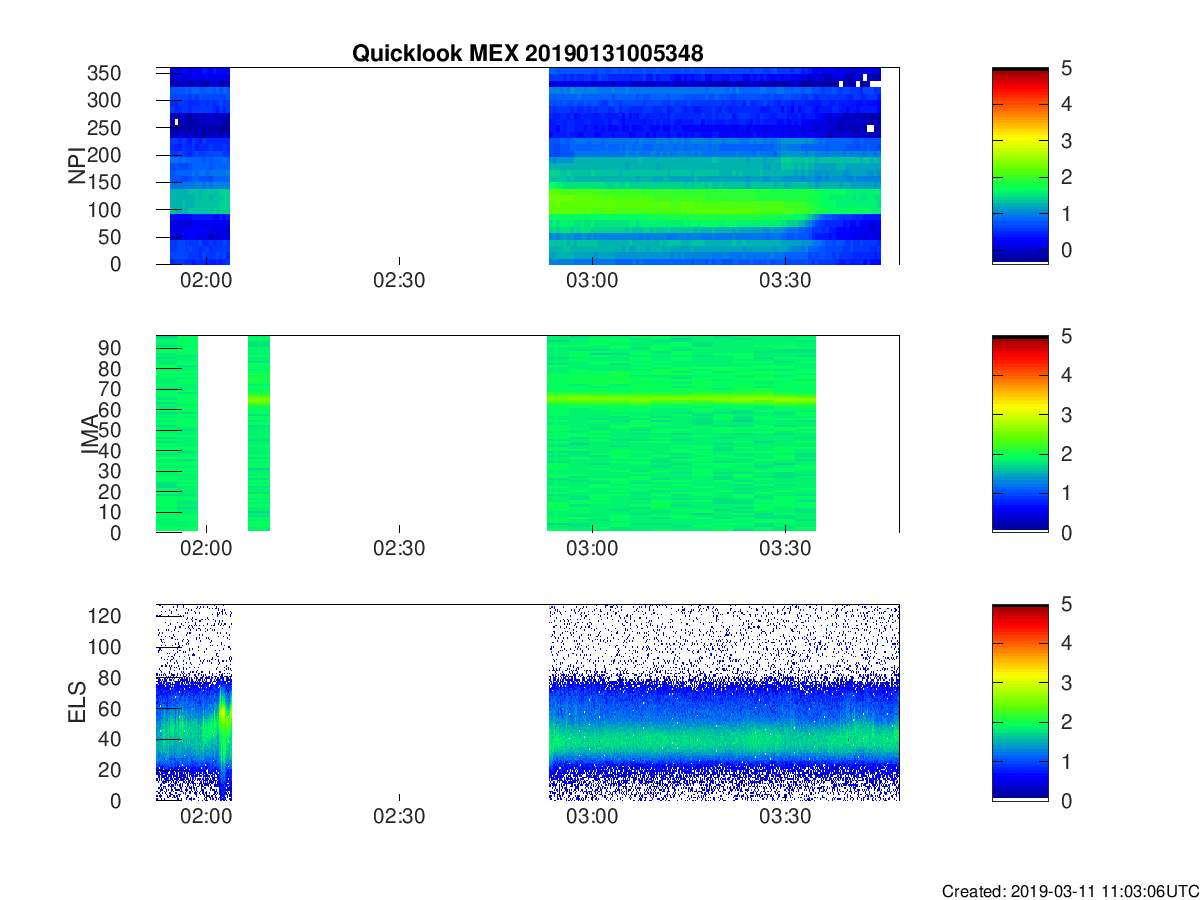Click the "02:30" time label under IMA panel
Screen dimensions: 1200x900
point(399,549)
